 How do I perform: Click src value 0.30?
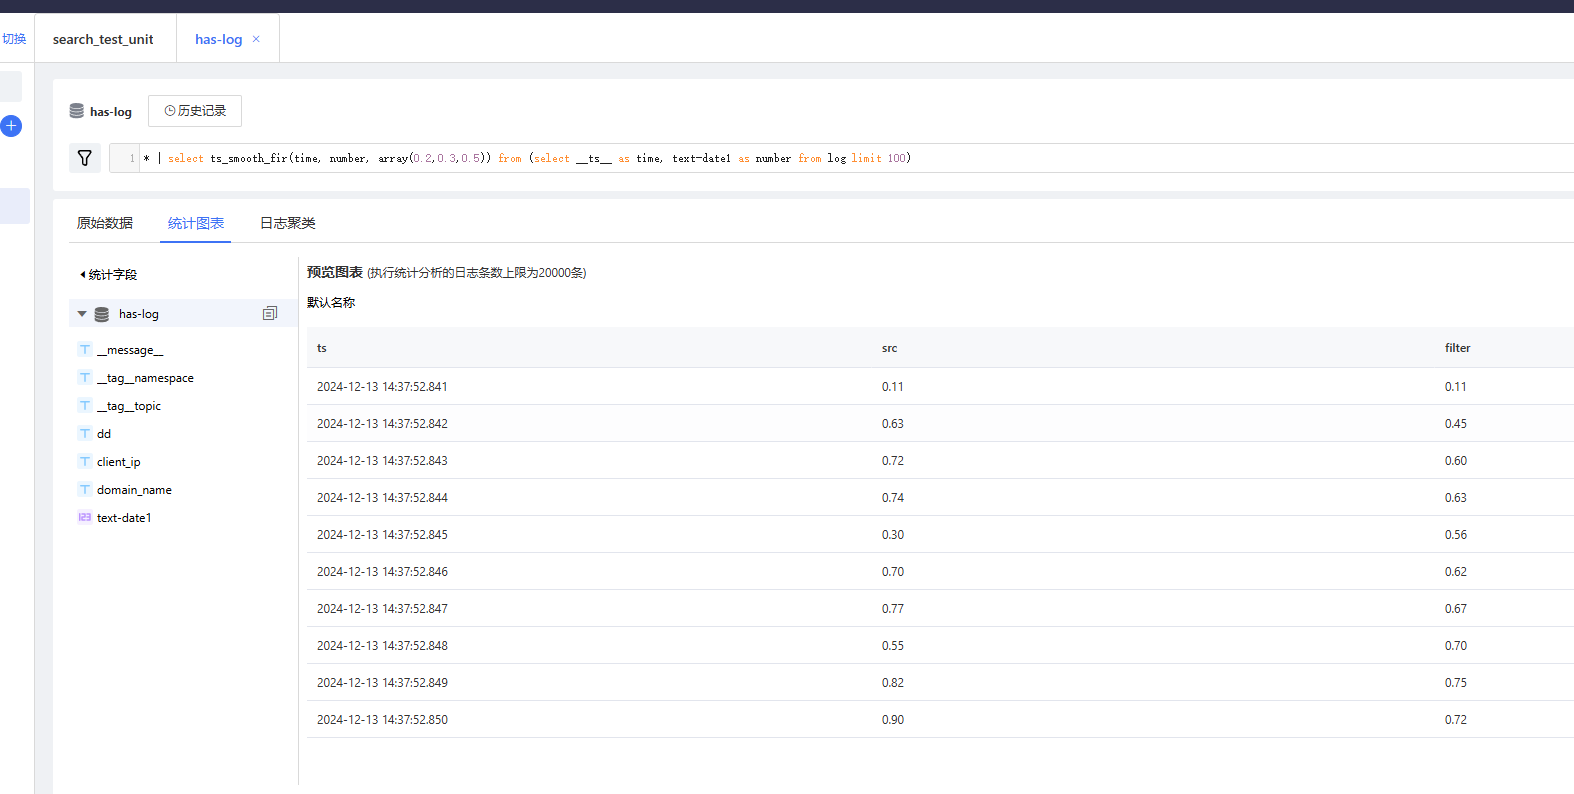[892, 535]
